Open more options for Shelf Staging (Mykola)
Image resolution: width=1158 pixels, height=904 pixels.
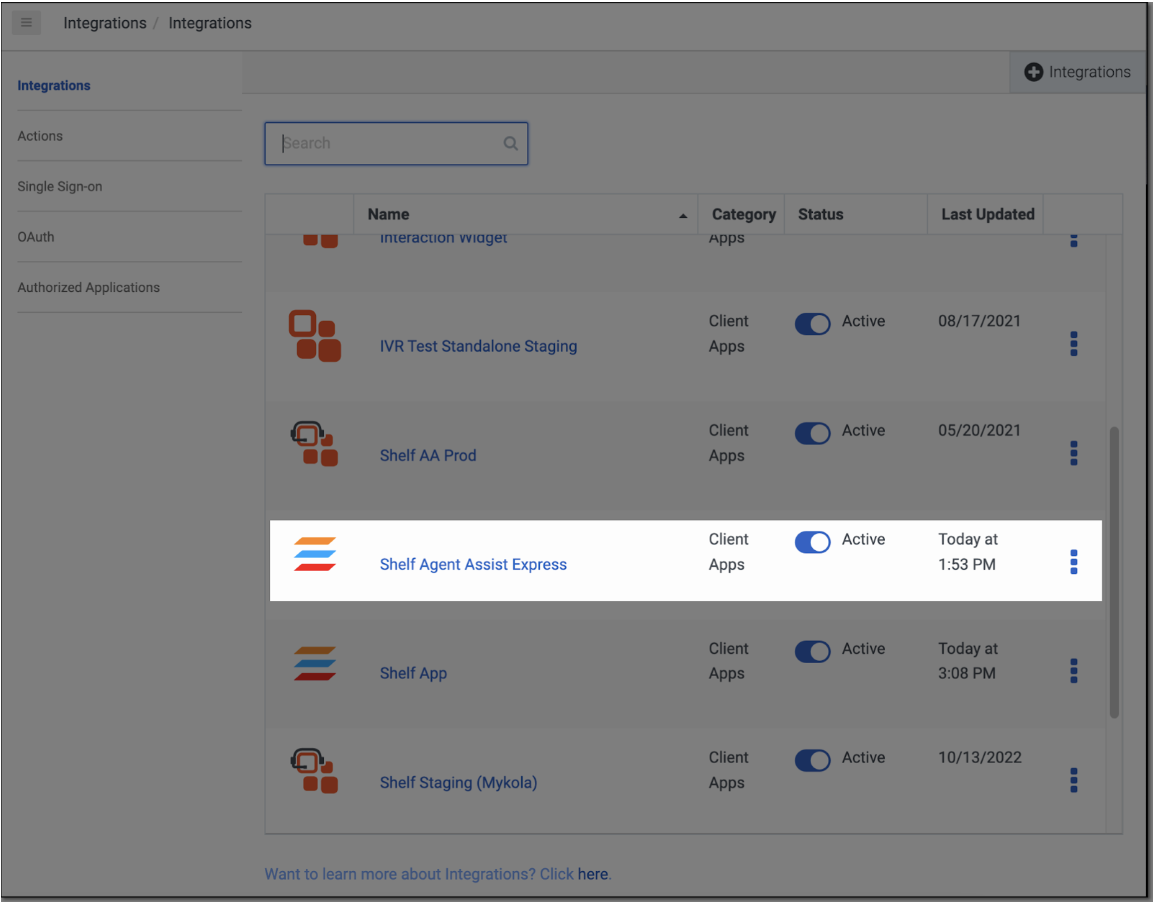pyautogui.click(x=1074, y=780)
